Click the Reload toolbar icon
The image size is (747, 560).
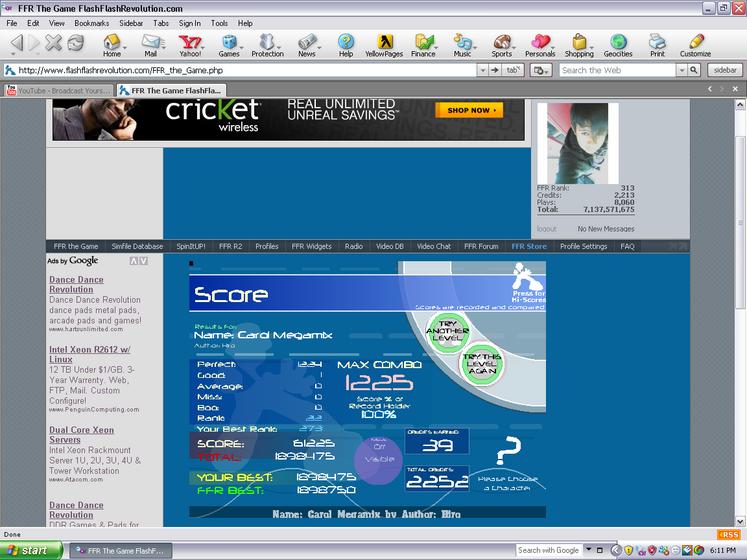tap(75, 43)
